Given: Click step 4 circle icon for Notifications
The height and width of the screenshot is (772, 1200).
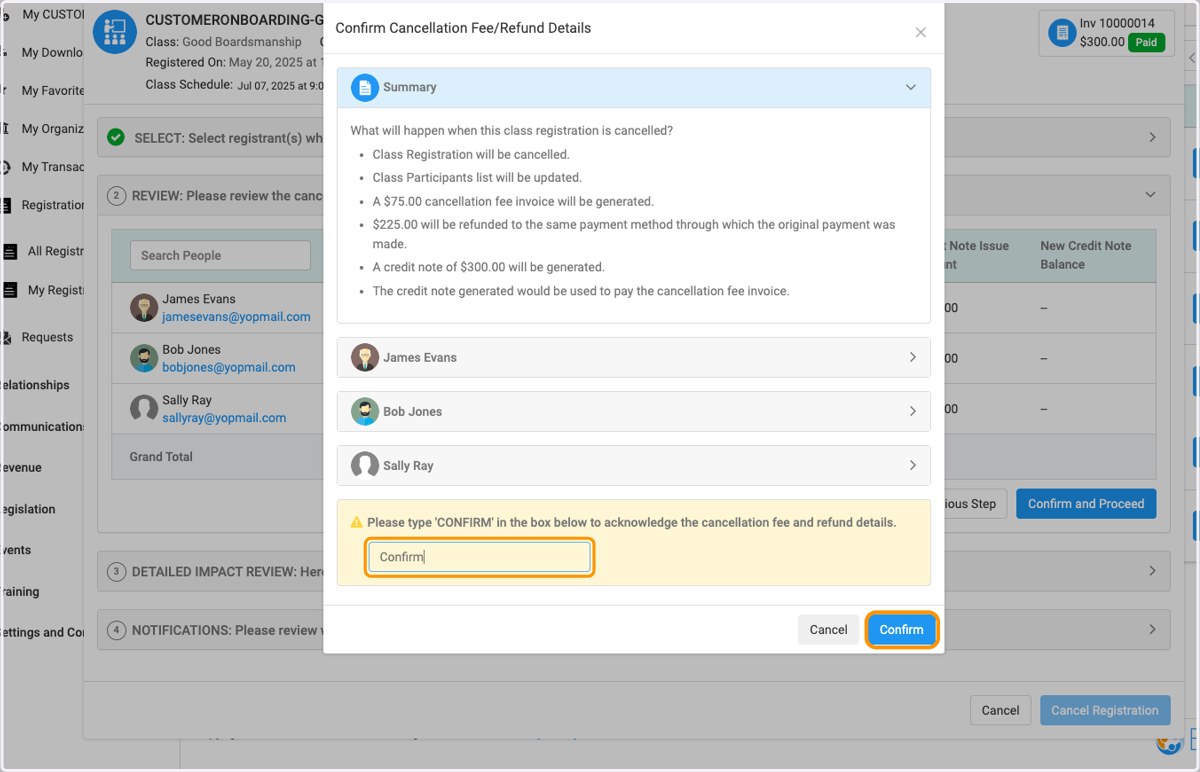Looking at the screenshot, I should pyautogui.click(x=116, y=630).
